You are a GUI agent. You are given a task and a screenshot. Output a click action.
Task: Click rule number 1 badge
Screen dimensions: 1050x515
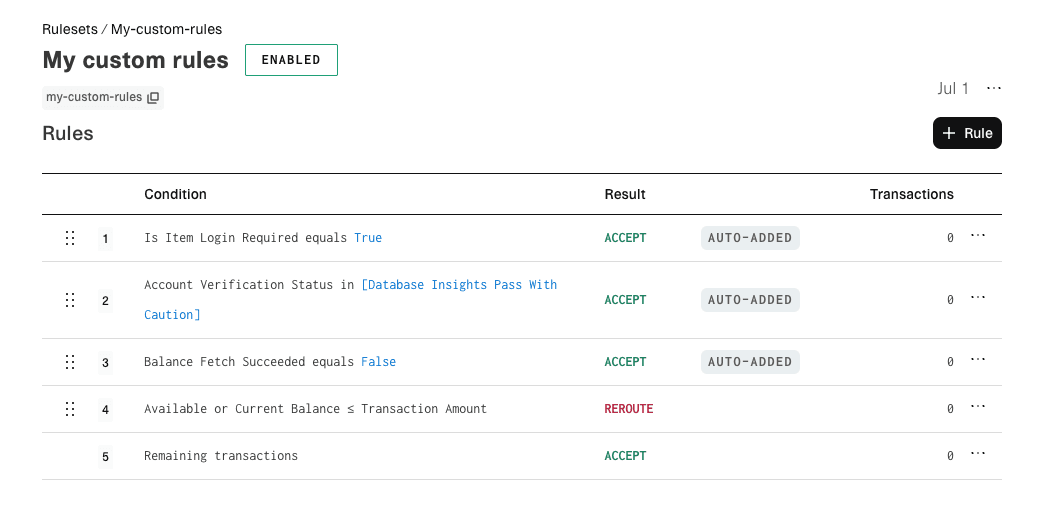[105, 238]
